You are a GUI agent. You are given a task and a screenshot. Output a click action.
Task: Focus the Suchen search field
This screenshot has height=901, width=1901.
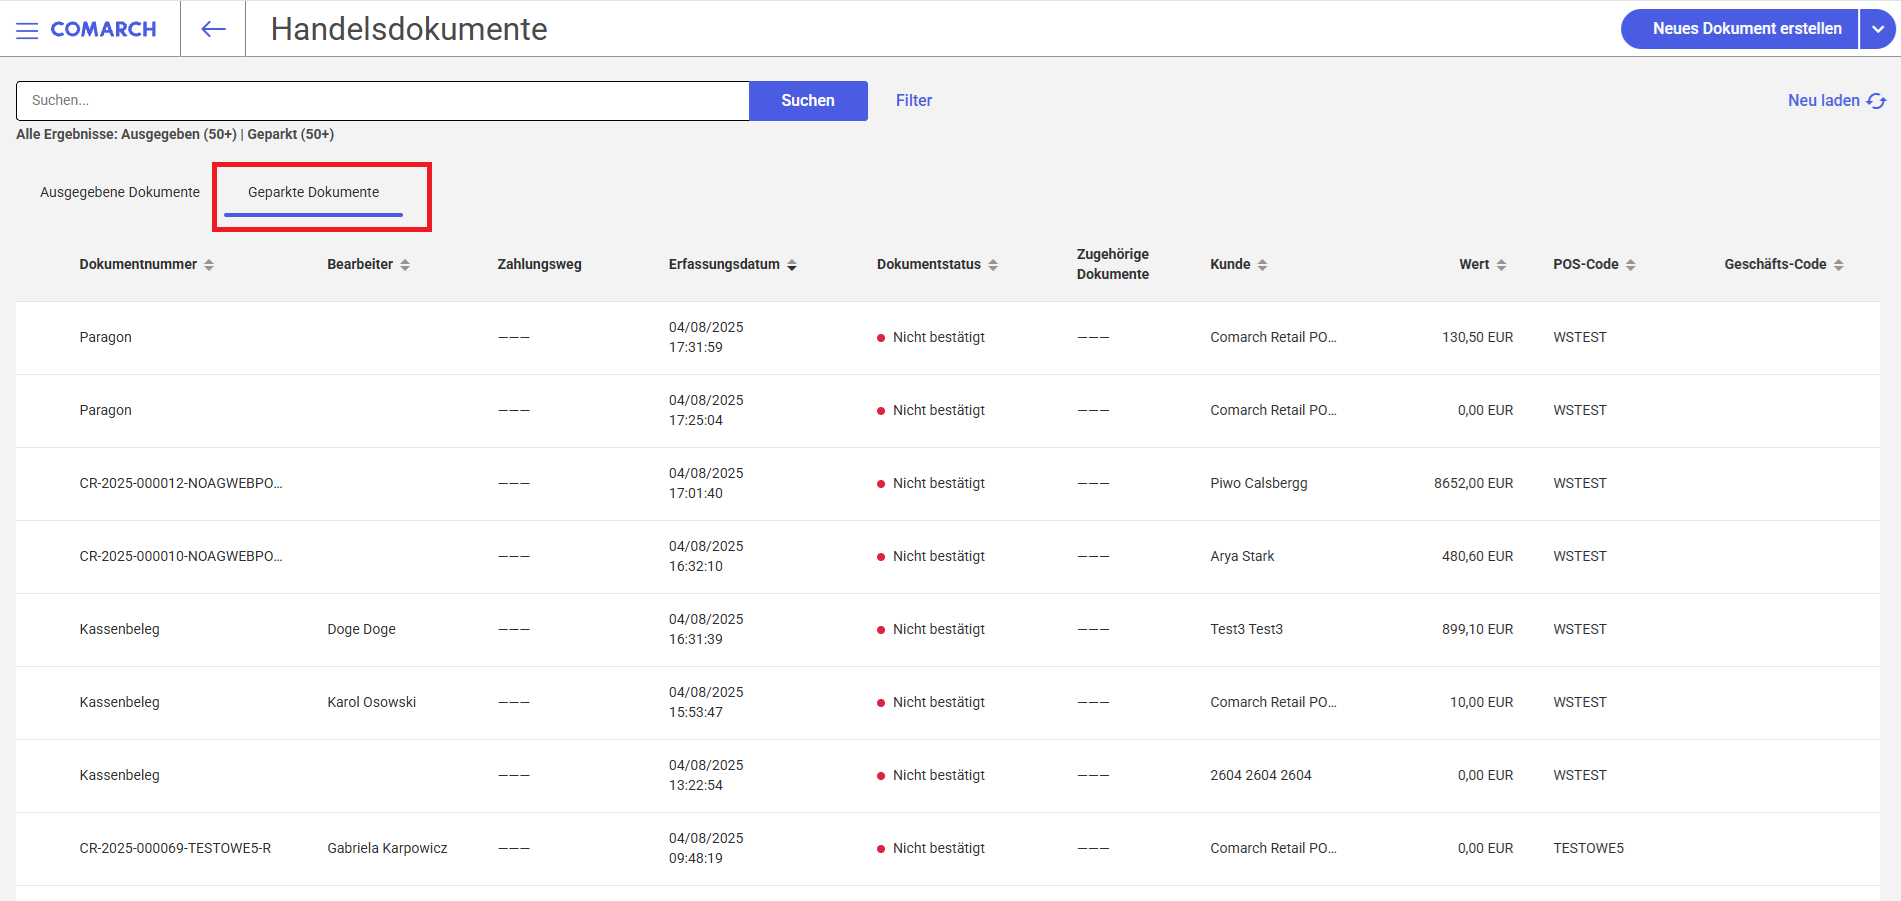(x=383, y=101)
